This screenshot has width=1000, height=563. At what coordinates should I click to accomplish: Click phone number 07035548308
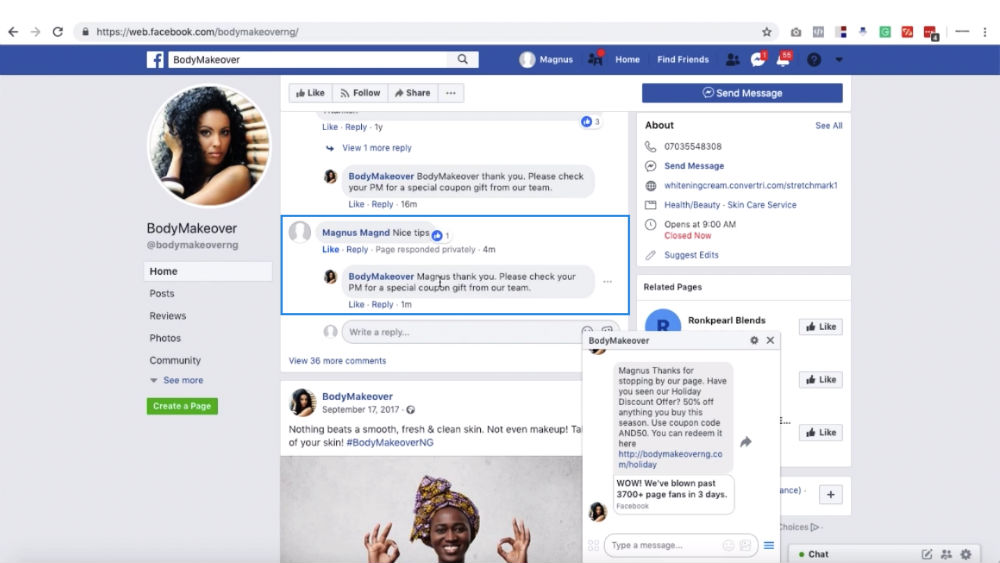tap(693, 146)
